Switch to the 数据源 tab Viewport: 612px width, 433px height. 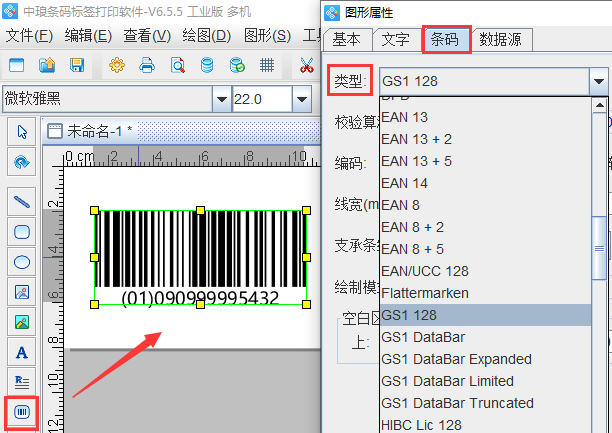click(504, 40)
